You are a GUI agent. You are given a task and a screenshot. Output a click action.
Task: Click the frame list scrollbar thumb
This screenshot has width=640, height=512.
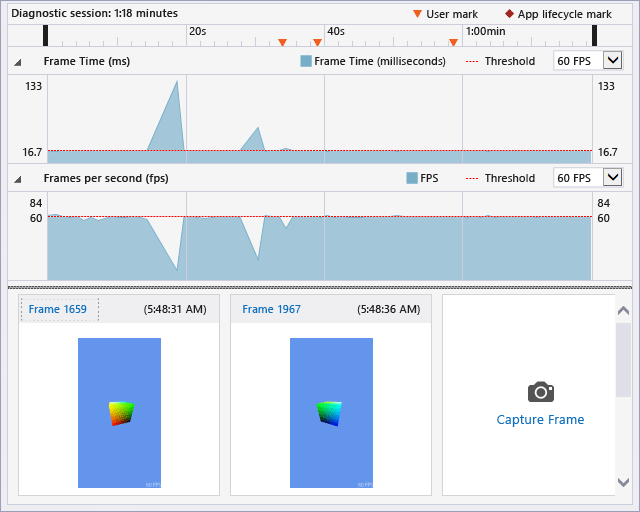[623, 359]
